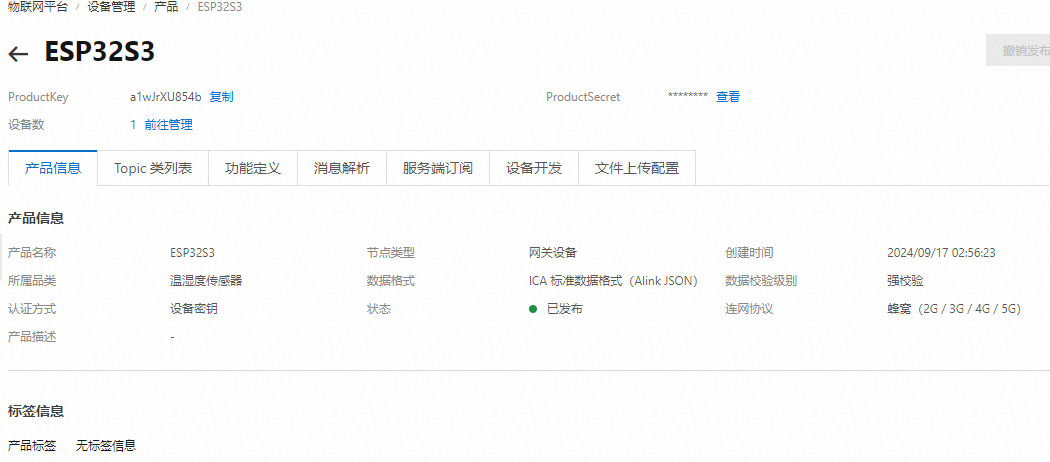Open the 设备开发 tab
Screen dimensions: 1050x462
[534, 168]
